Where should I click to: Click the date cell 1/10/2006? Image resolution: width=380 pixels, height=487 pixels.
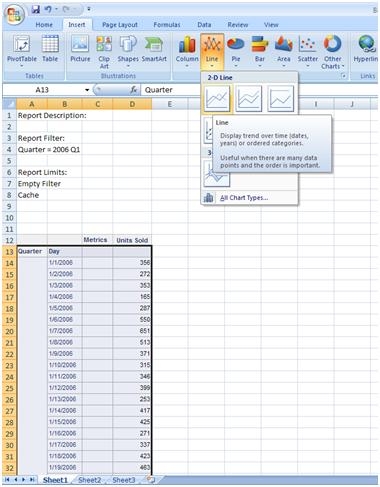[65, 365]
